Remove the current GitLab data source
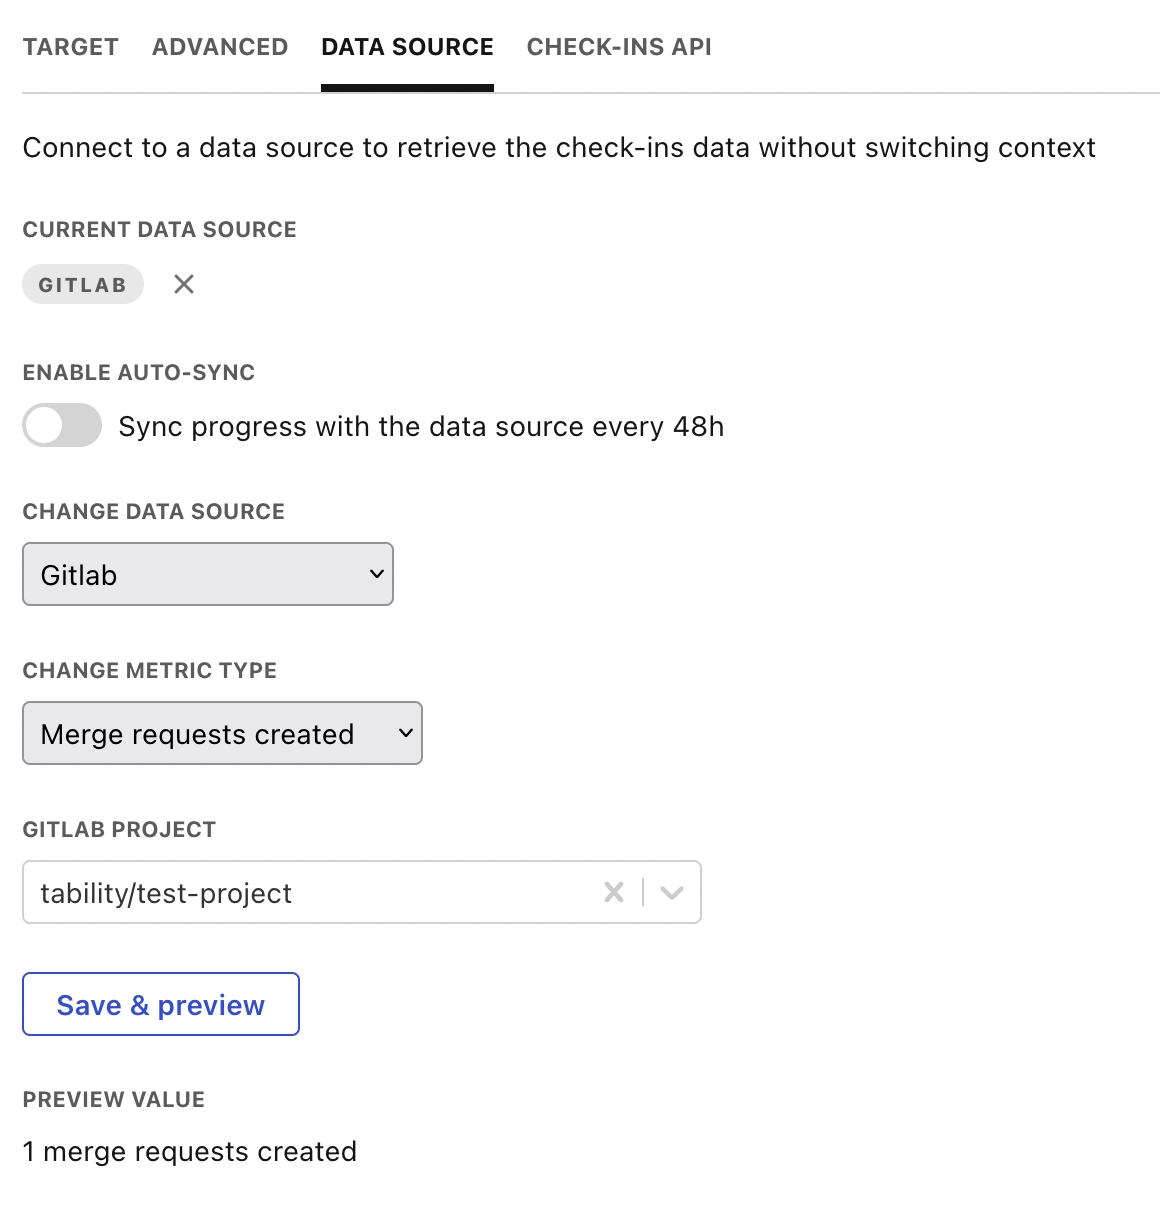Screen dimensions: 1160x1208 184,285
